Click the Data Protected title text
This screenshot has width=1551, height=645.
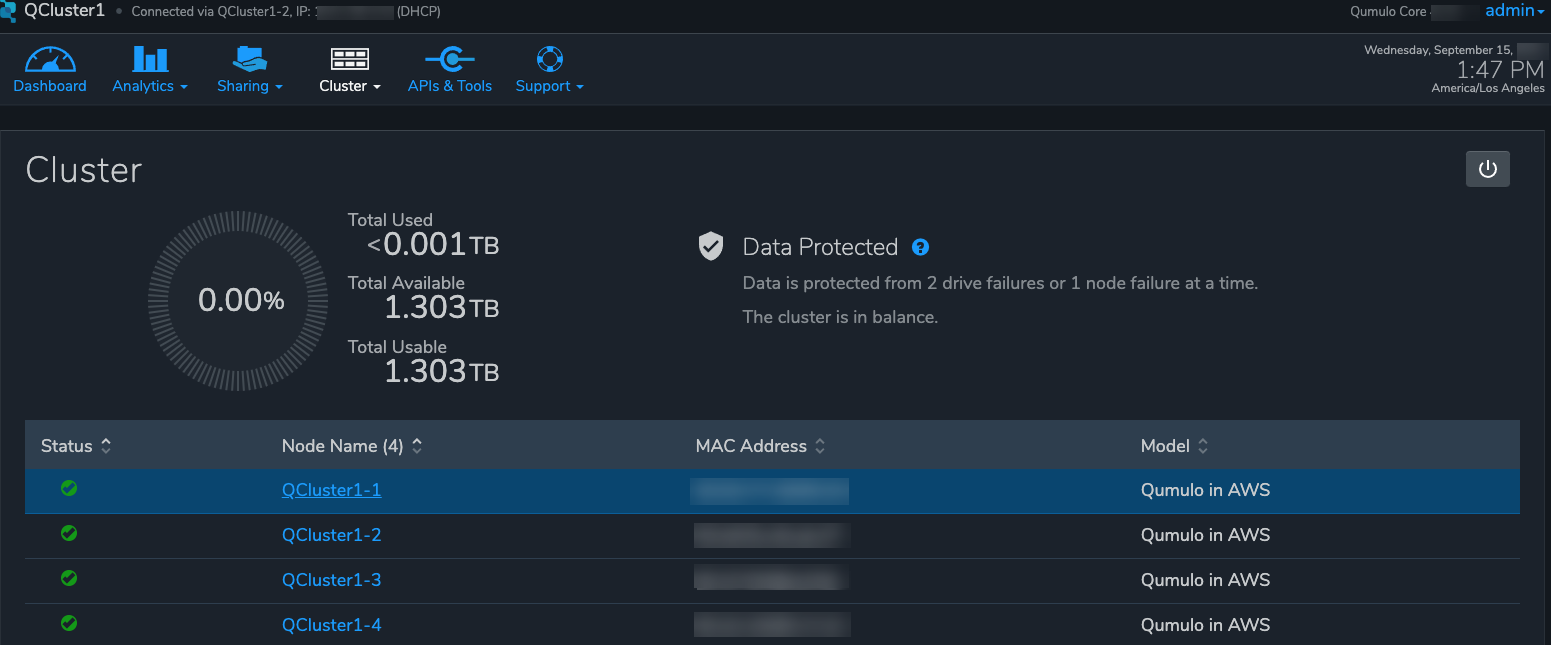coord(820,247)
